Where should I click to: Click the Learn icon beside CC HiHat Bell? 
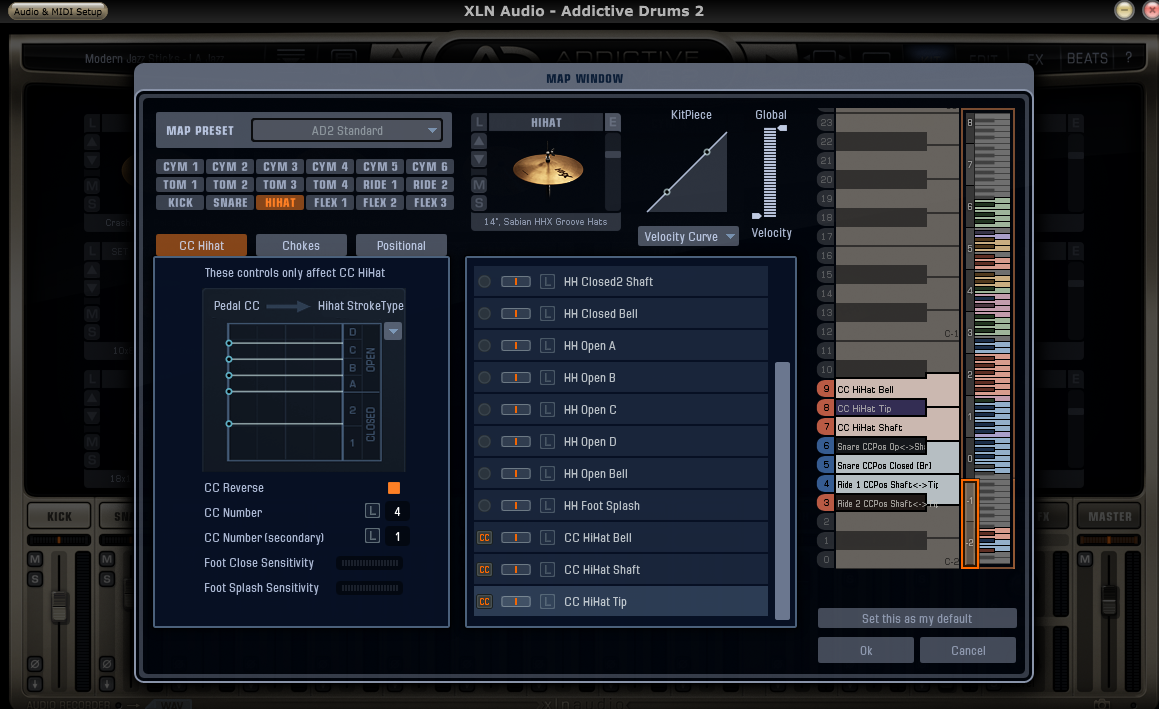click(x=547, y=537)
